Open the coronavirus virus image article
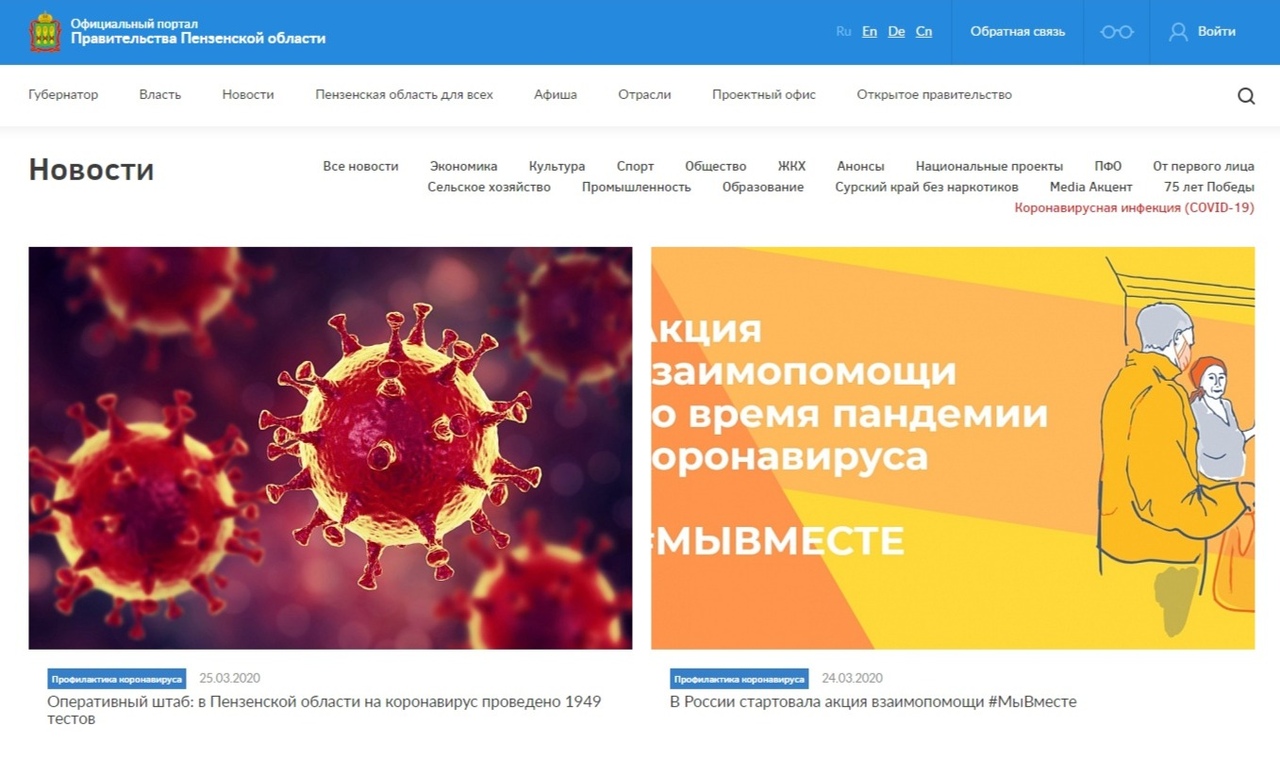Viewport: 1280px width, 759px height. [x=330, y=448]
